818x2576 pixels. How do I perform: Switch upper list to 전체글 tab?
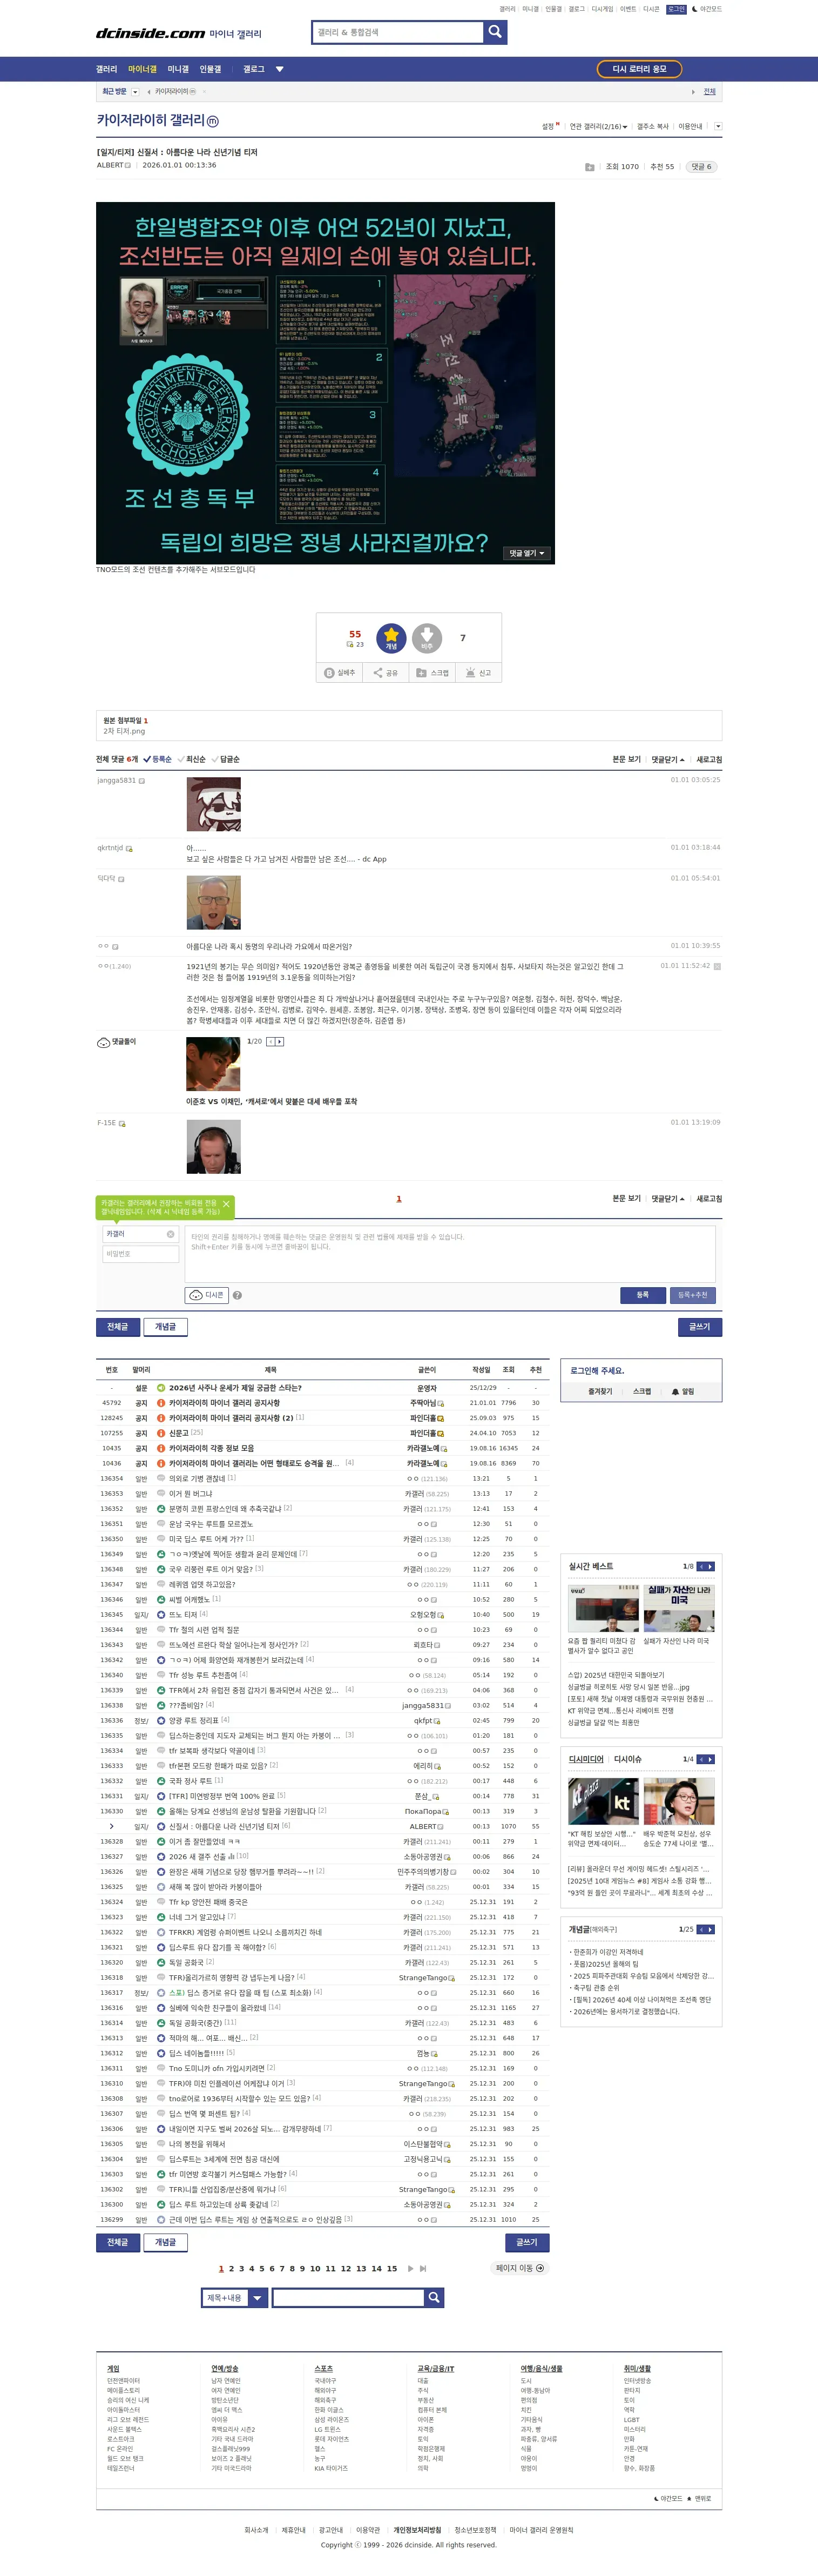118,1327
